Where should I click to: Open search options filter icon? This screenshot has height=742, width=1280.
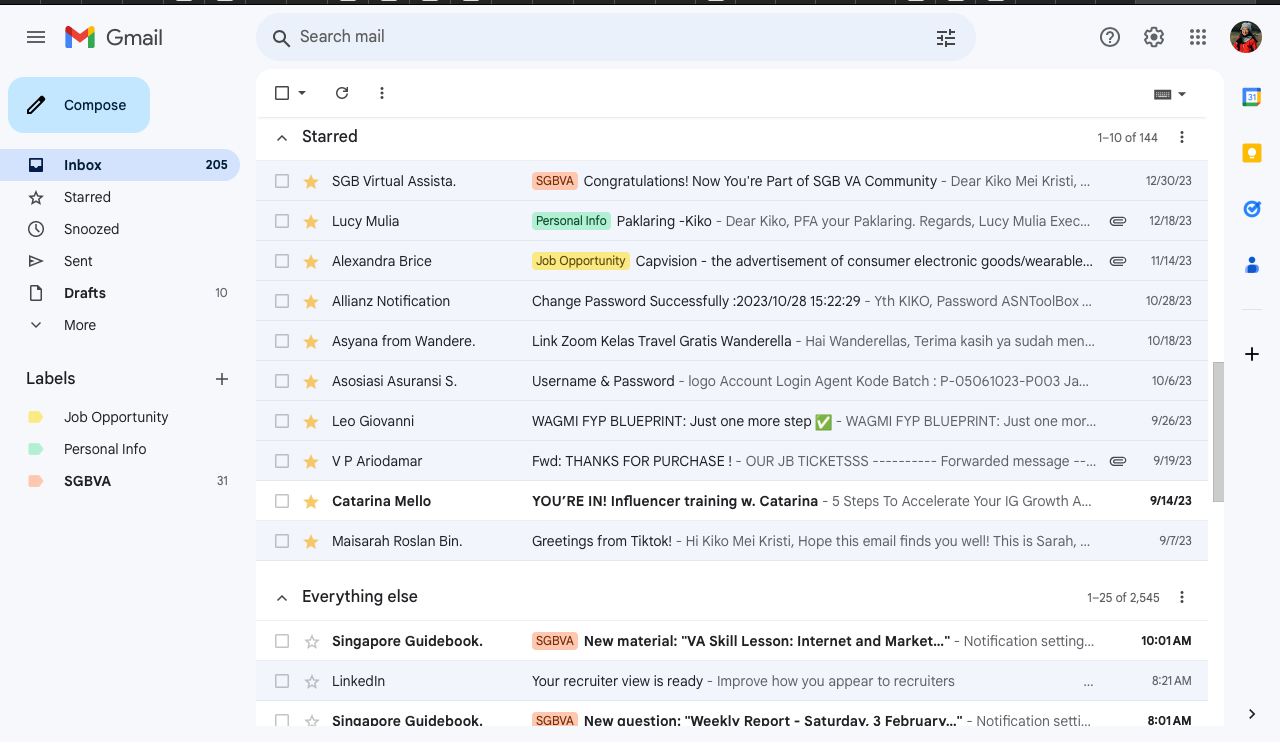click(x=946, y=38)
